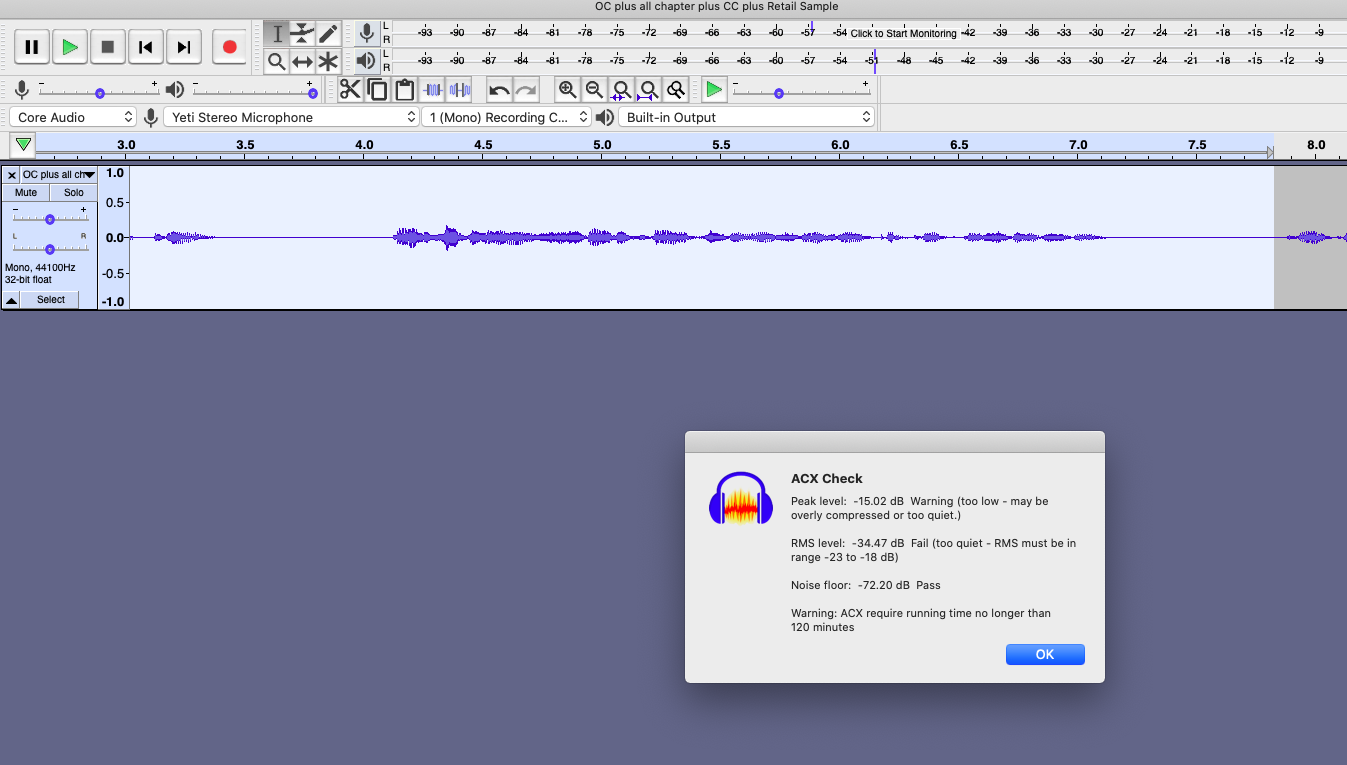The height and width of the screenshot is (765, 1347).
Task: Click the Silence Audio icon
Action: point(459,90)
